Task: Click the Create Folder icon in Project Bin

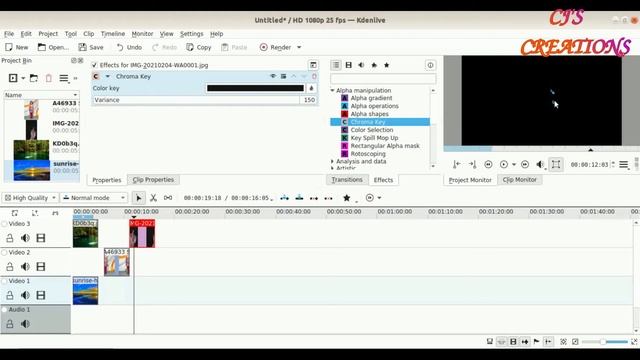Action: (x=34, y=78)
